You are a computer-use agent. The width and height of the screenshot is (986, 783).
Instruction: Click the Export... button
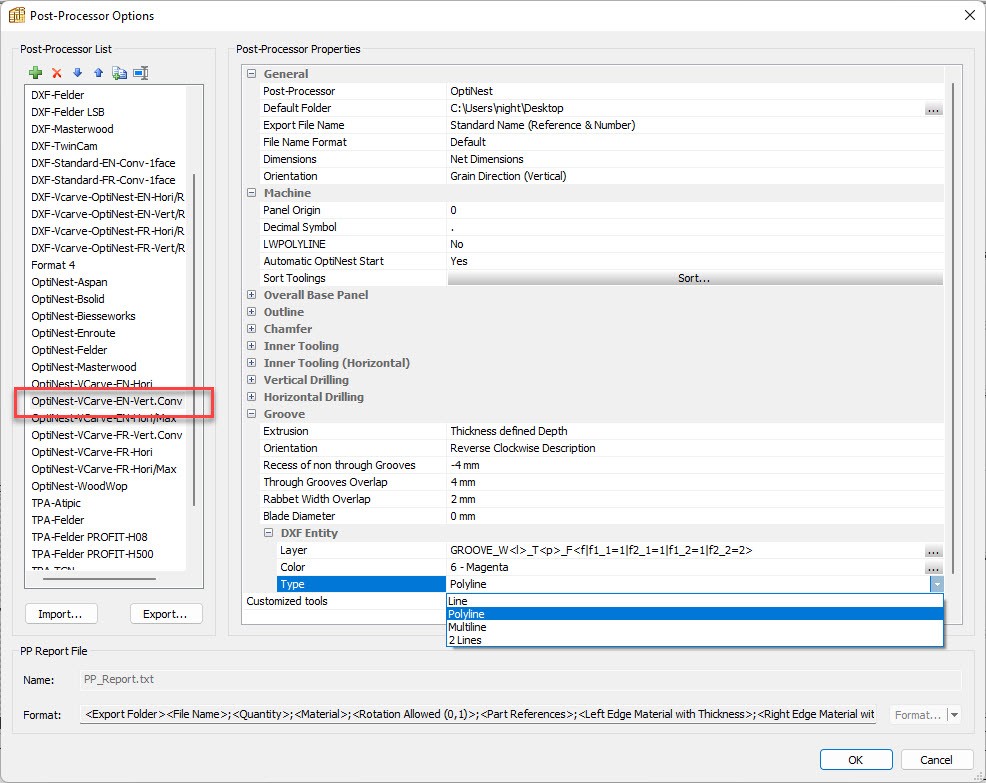pyautogui.click(x=166, y=614)
